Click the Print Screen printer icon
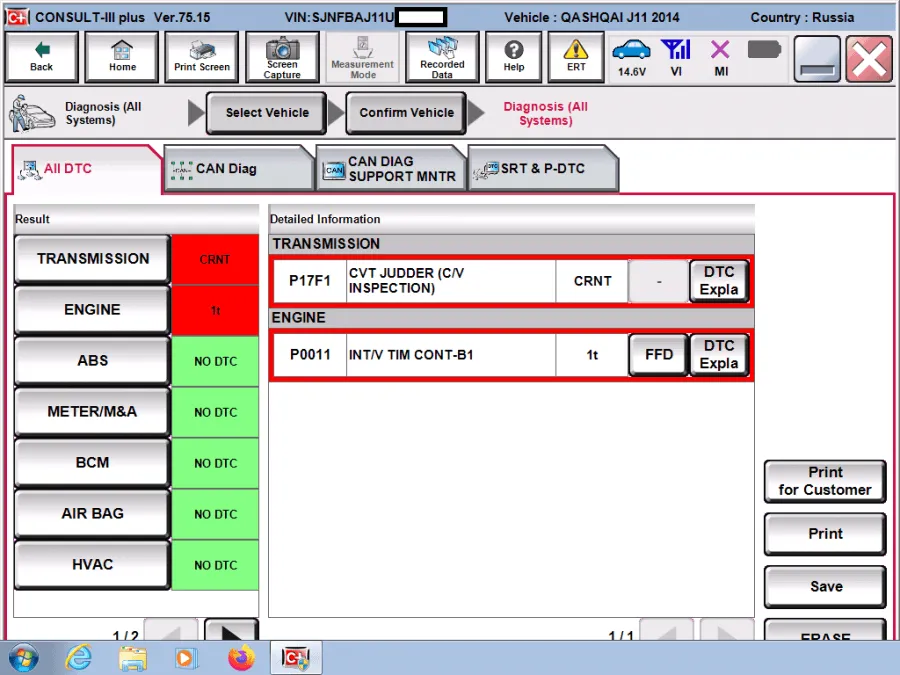This screenshot has height=675, width=900. tap(201, 57)
